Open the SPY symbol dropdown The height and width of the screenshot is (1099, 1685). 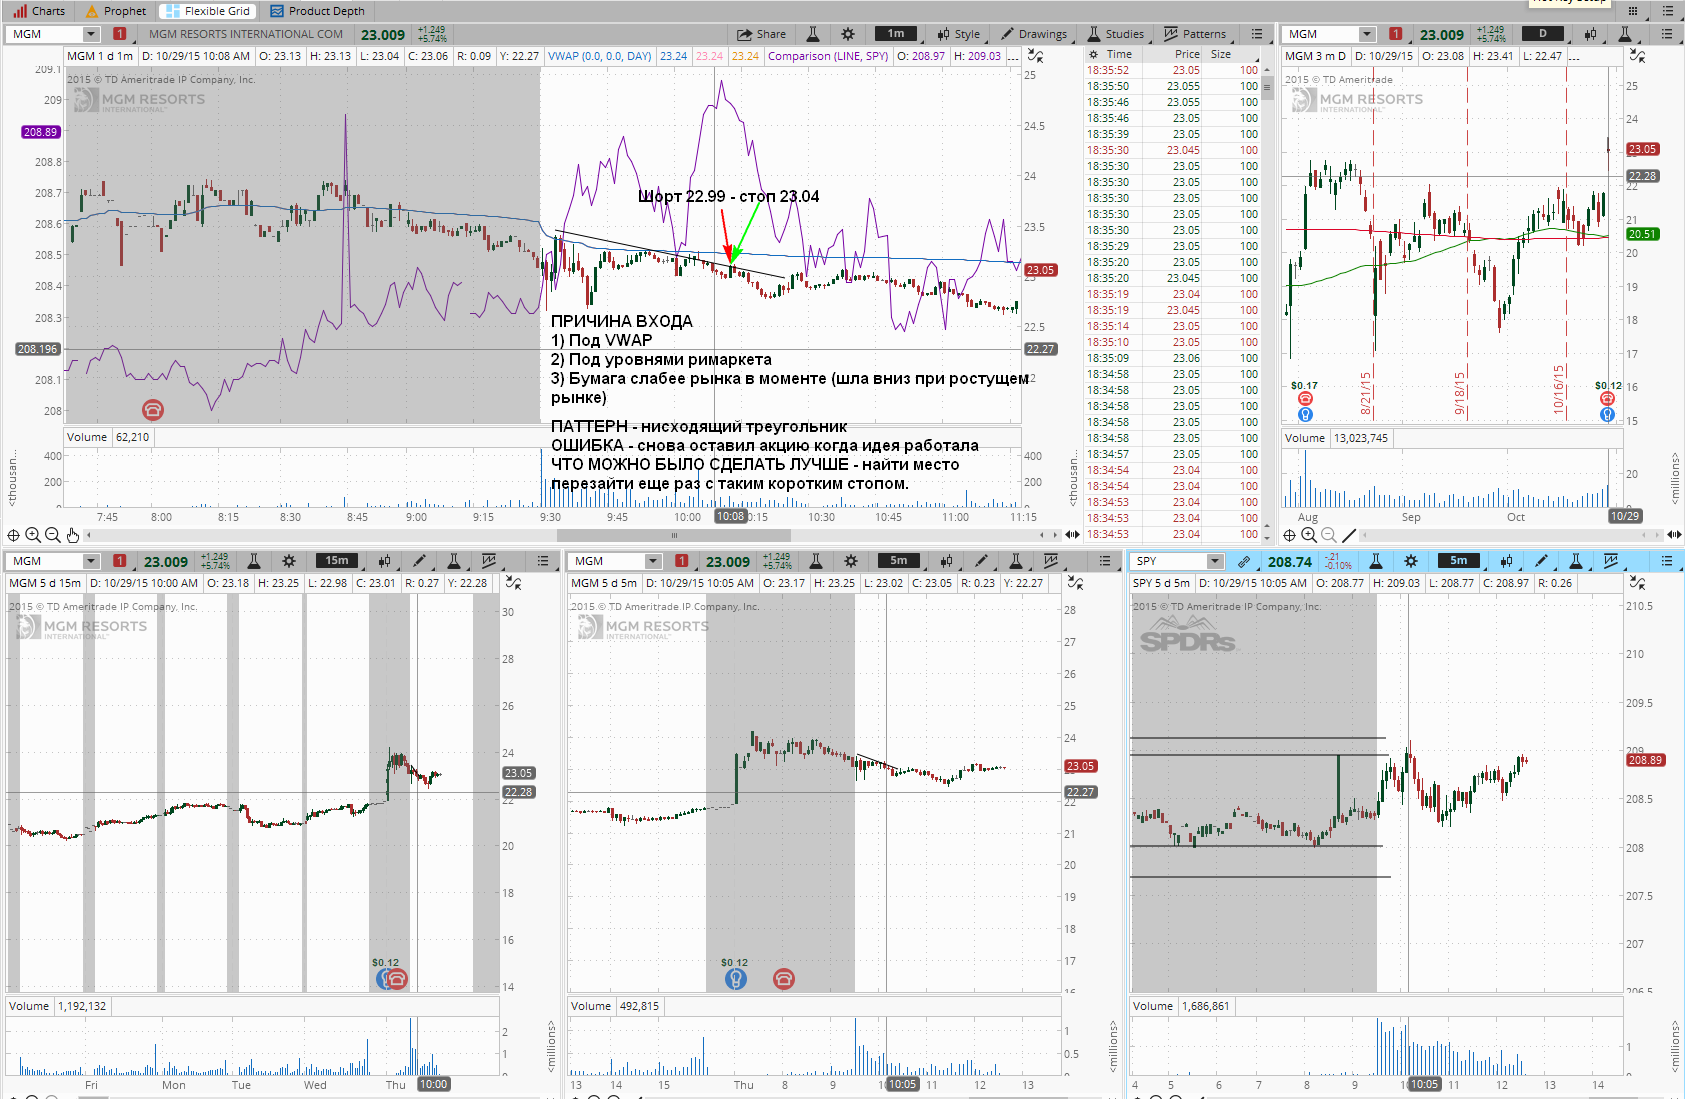coord(1215,561)
